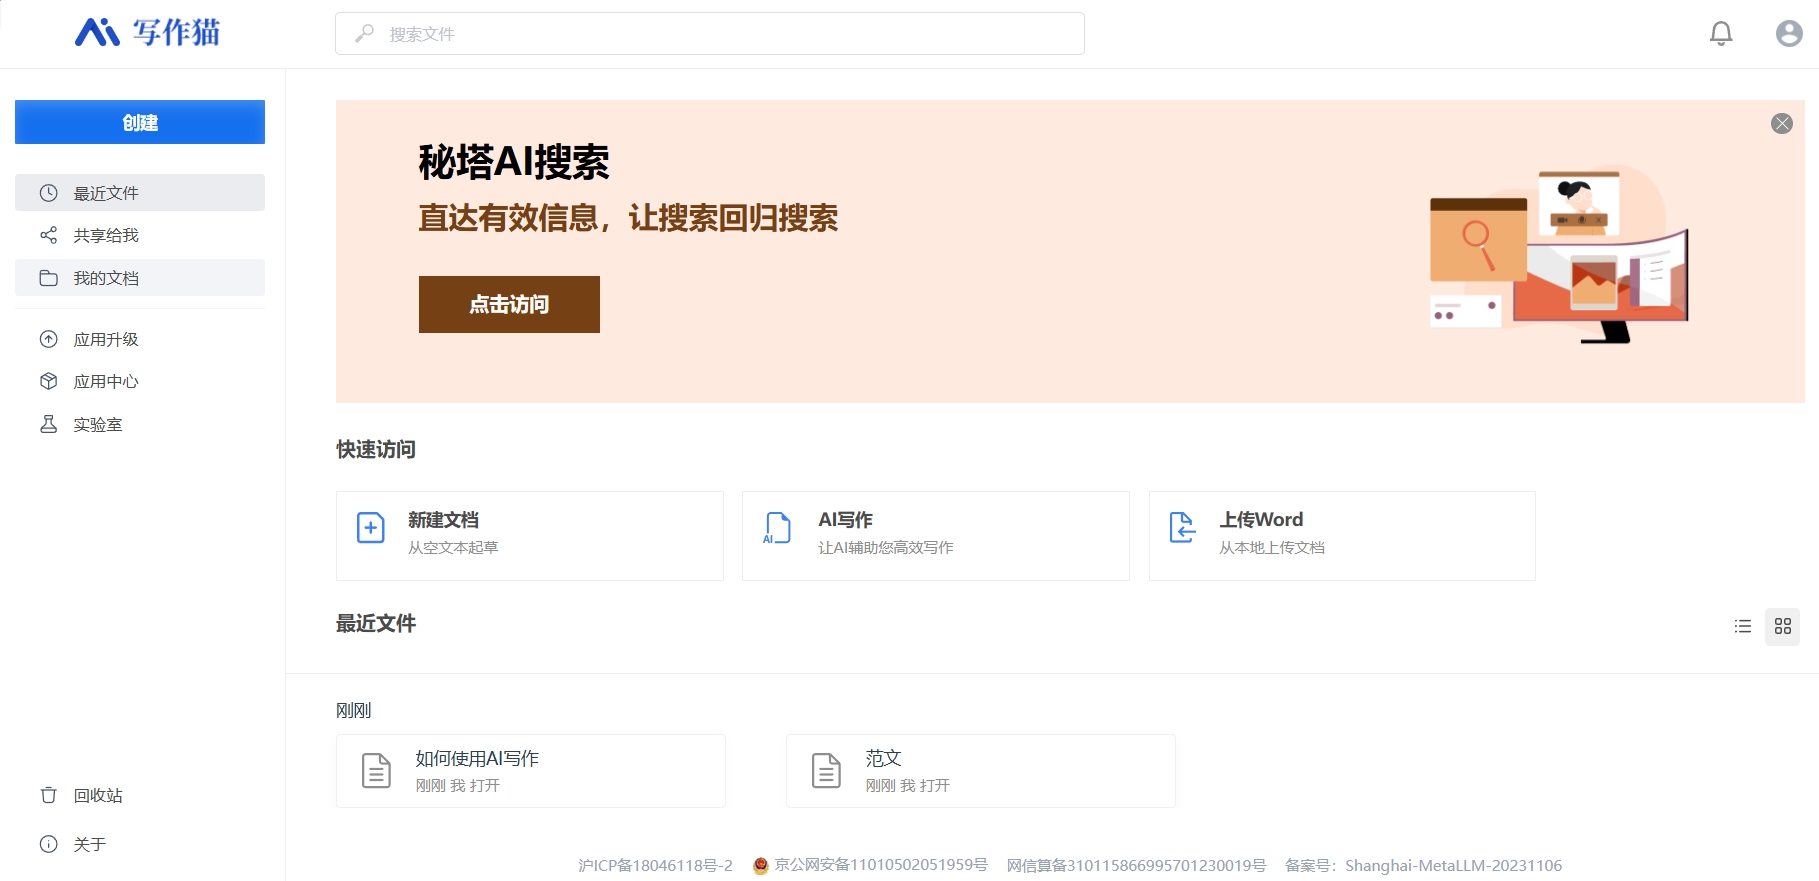Screen dimensions: 1819x881
Task: Click the 直达有效信息 banner subtitle
Action: click(x=628, y=218)
